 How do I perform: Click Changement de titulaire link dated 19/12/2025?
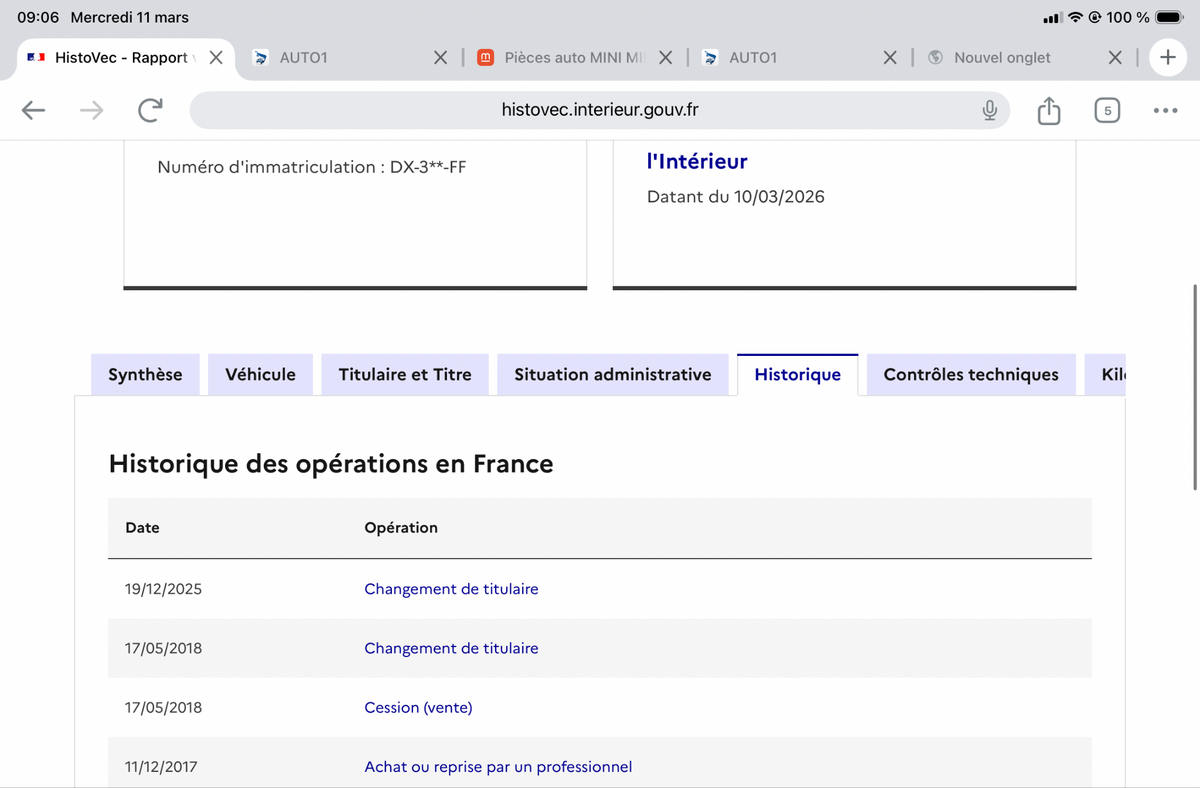[451, 589]
